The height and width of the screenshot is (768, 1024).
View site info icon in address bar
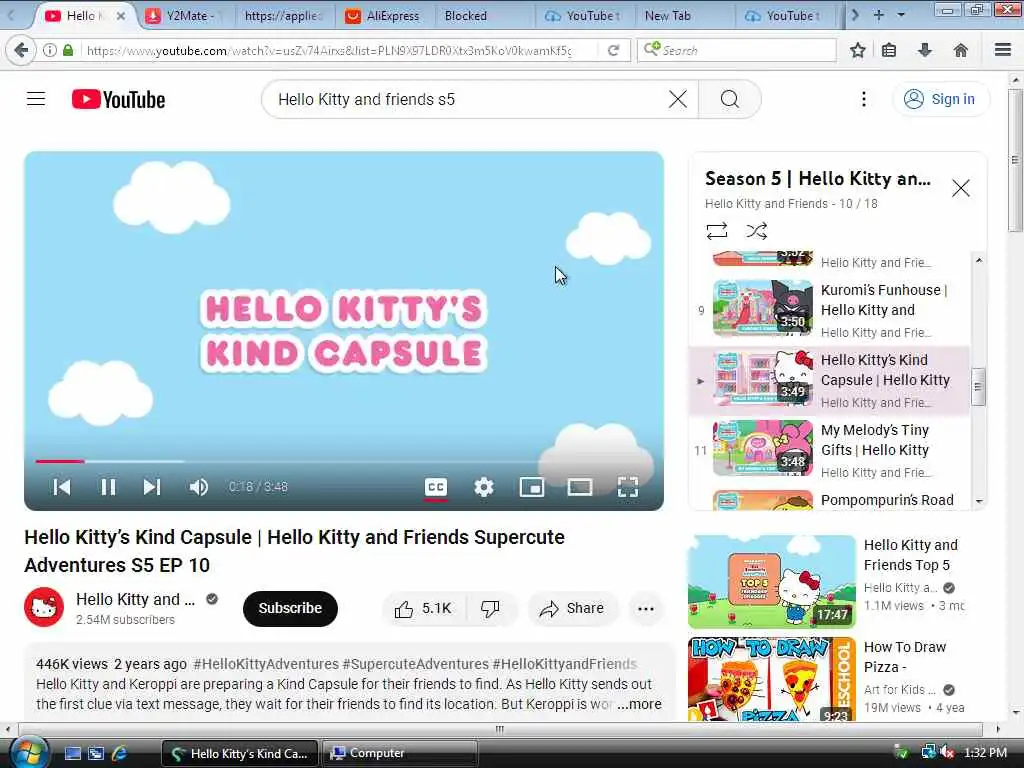(50, 50)
